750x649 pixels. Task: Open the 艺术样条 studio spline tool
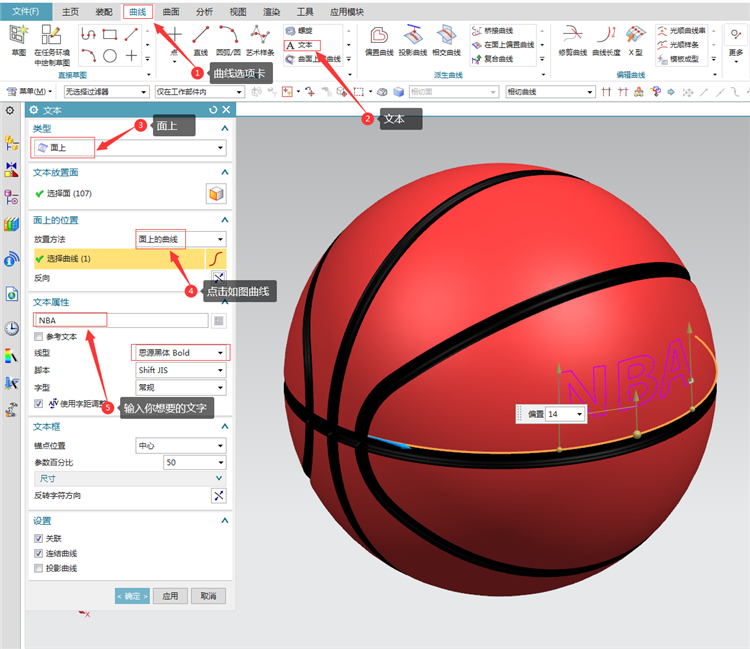tap(260, 41)
